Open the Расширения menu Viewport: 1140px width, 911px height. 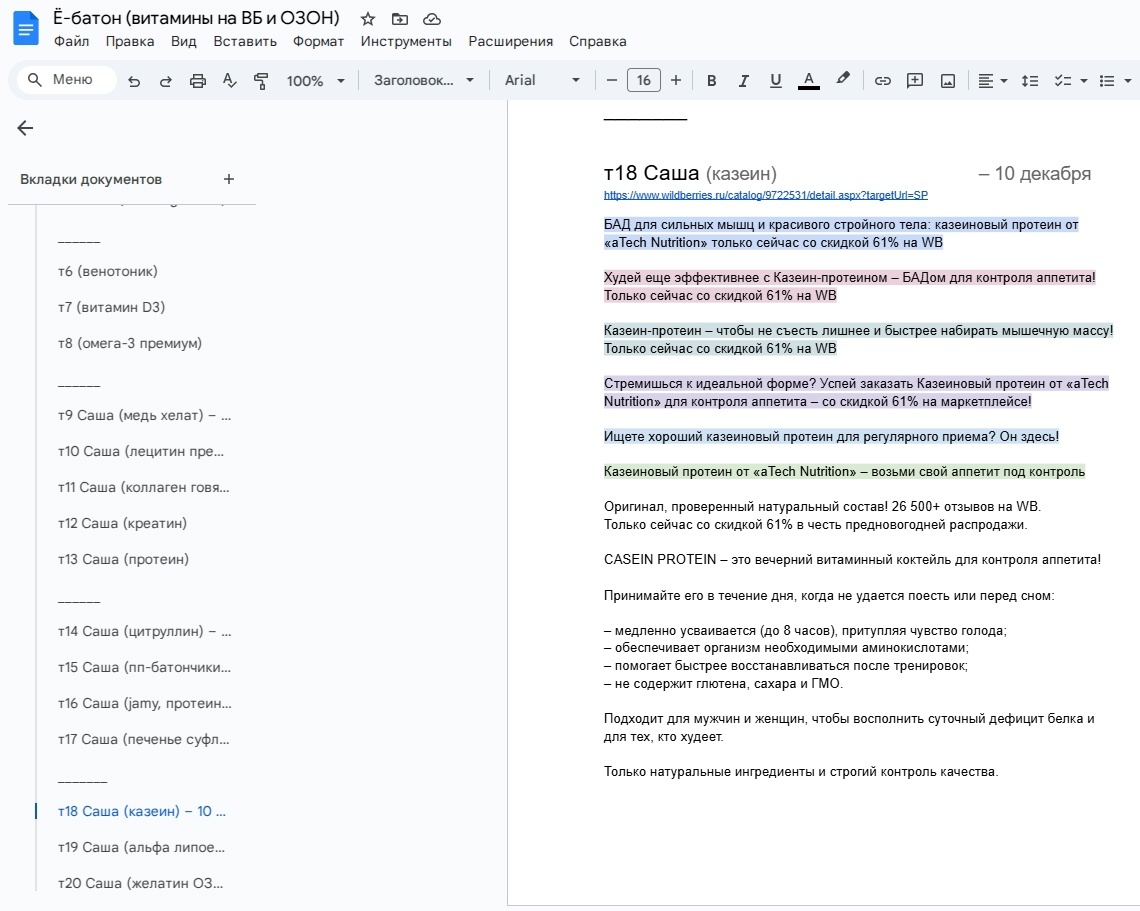tap(510, 41)
